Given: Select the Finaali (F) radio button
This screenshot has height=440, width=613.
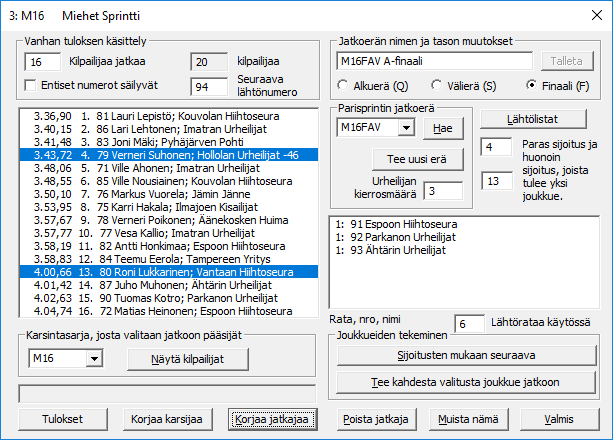Looking at the screenshot, I should 531,84.
